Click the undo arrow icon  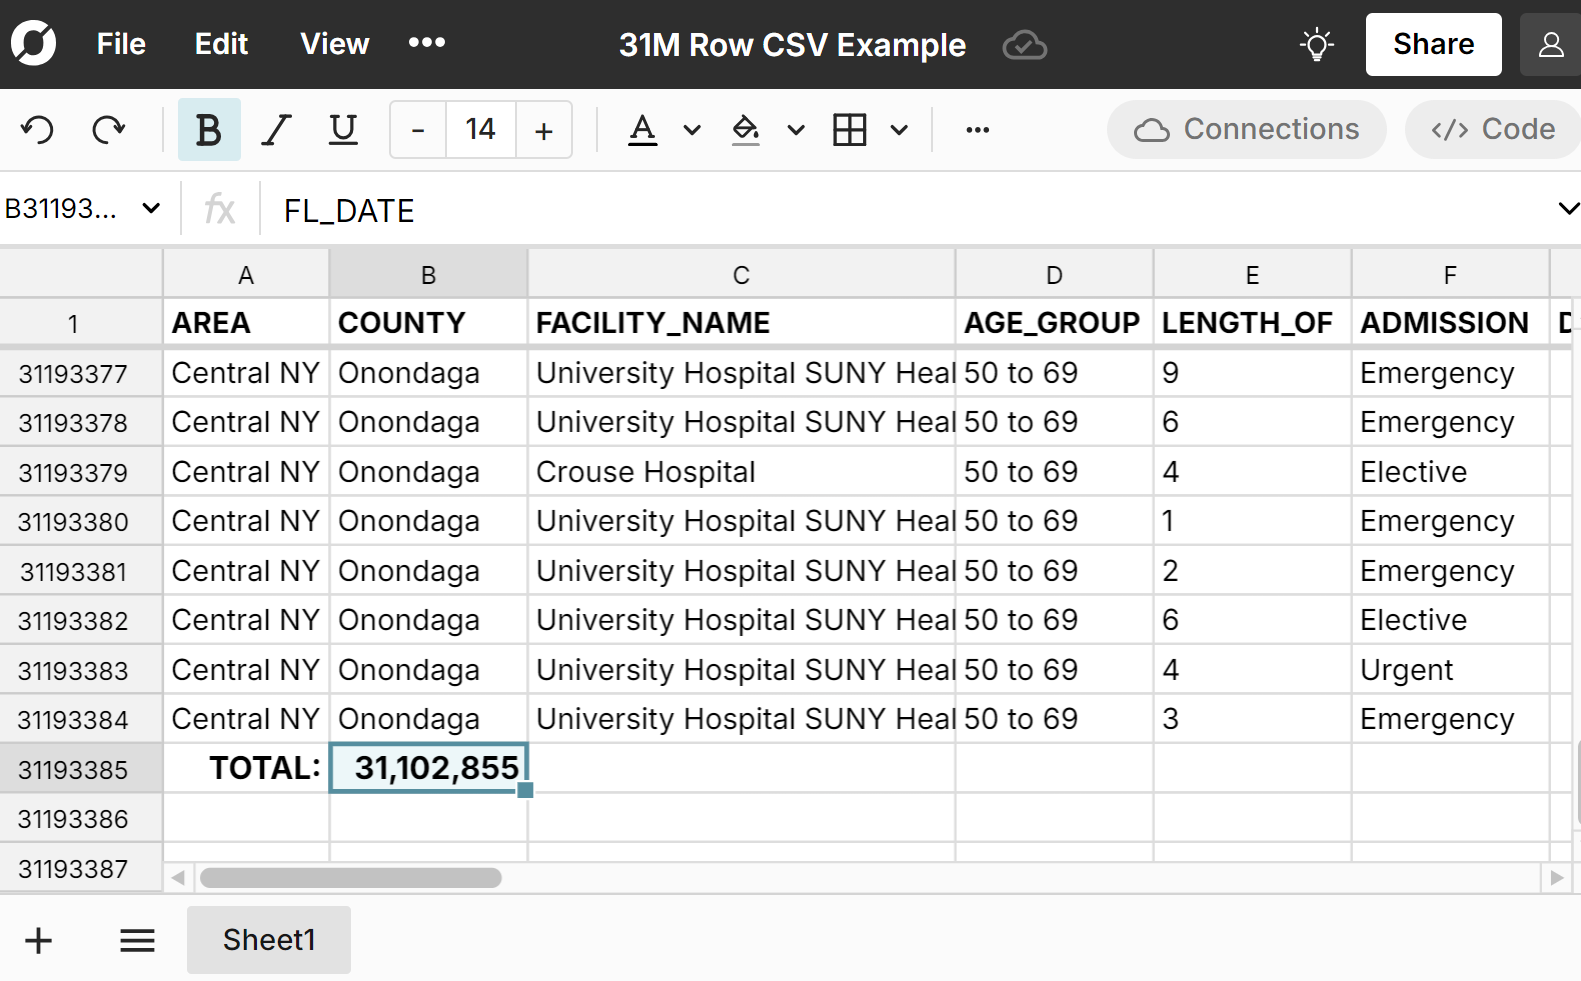[x=38, y=130]
